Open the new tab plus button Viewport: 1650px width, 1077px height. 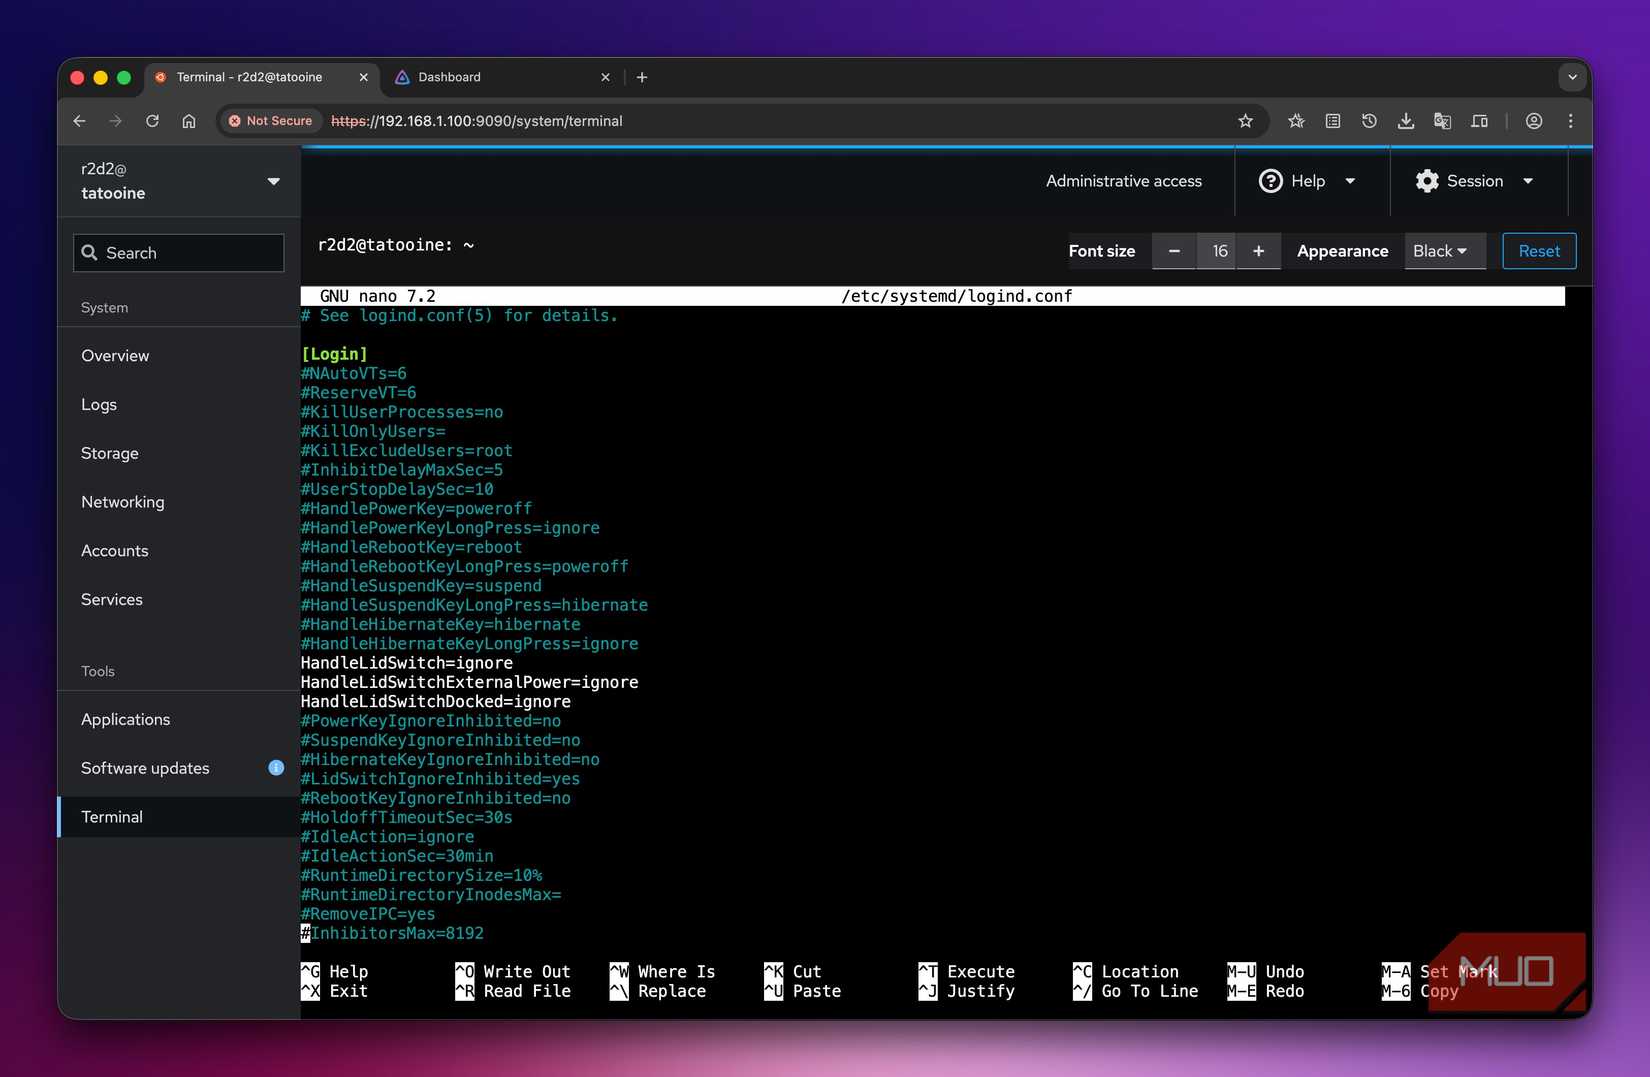click(x=642, y=77)
